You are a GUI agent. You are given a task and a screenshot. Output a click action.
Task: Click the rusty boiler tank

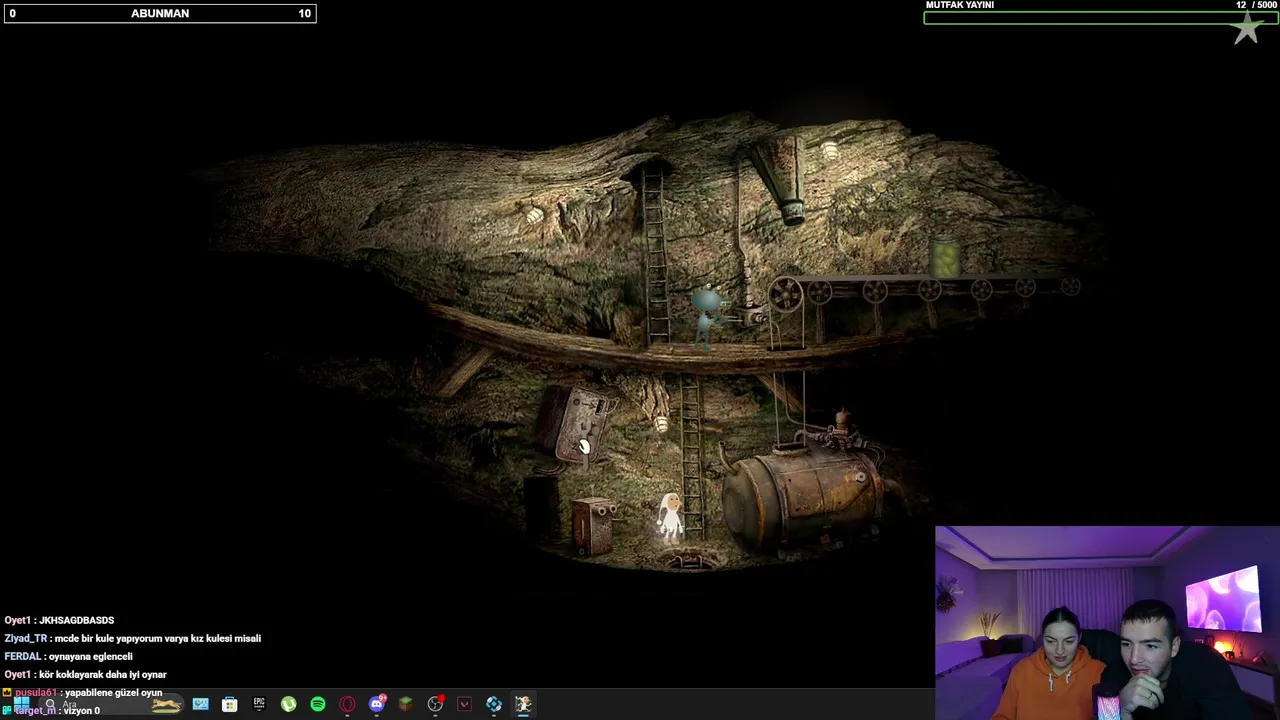pyautogui.click(x=803, y=498)
